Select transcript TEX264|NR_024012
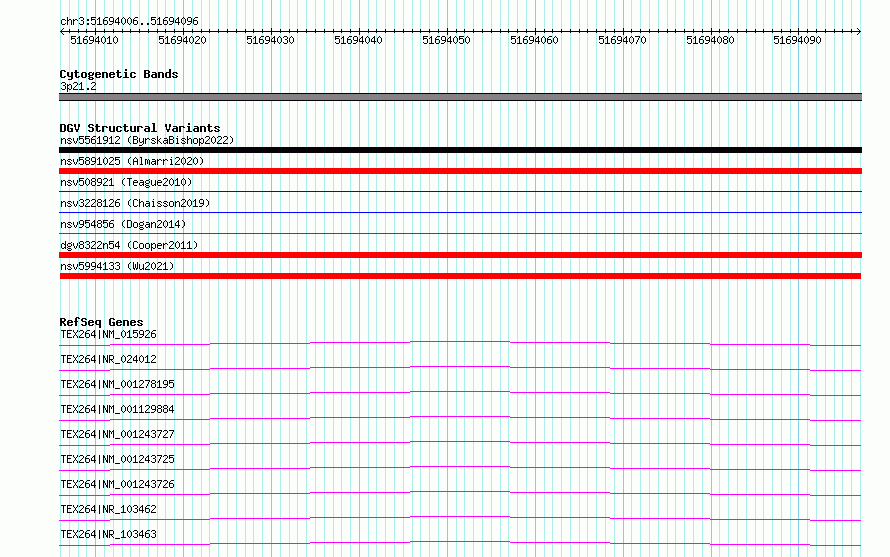 [x=108, y=359]
